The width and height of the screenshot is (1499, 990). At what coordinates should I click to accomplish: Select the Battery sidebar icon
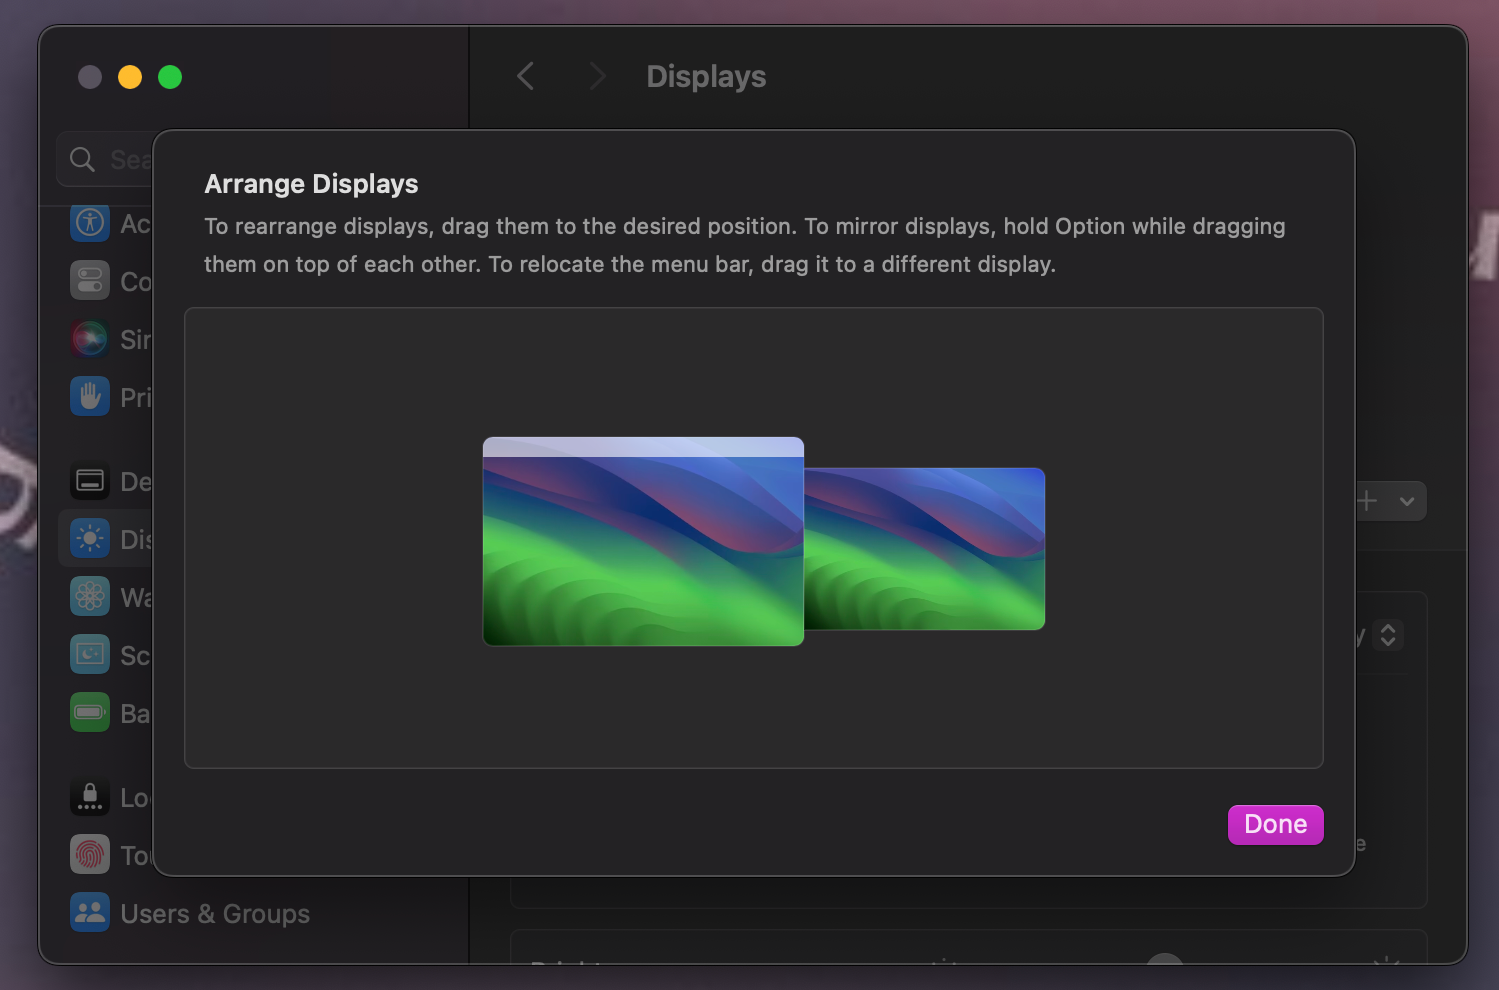(x=89, y=712)
